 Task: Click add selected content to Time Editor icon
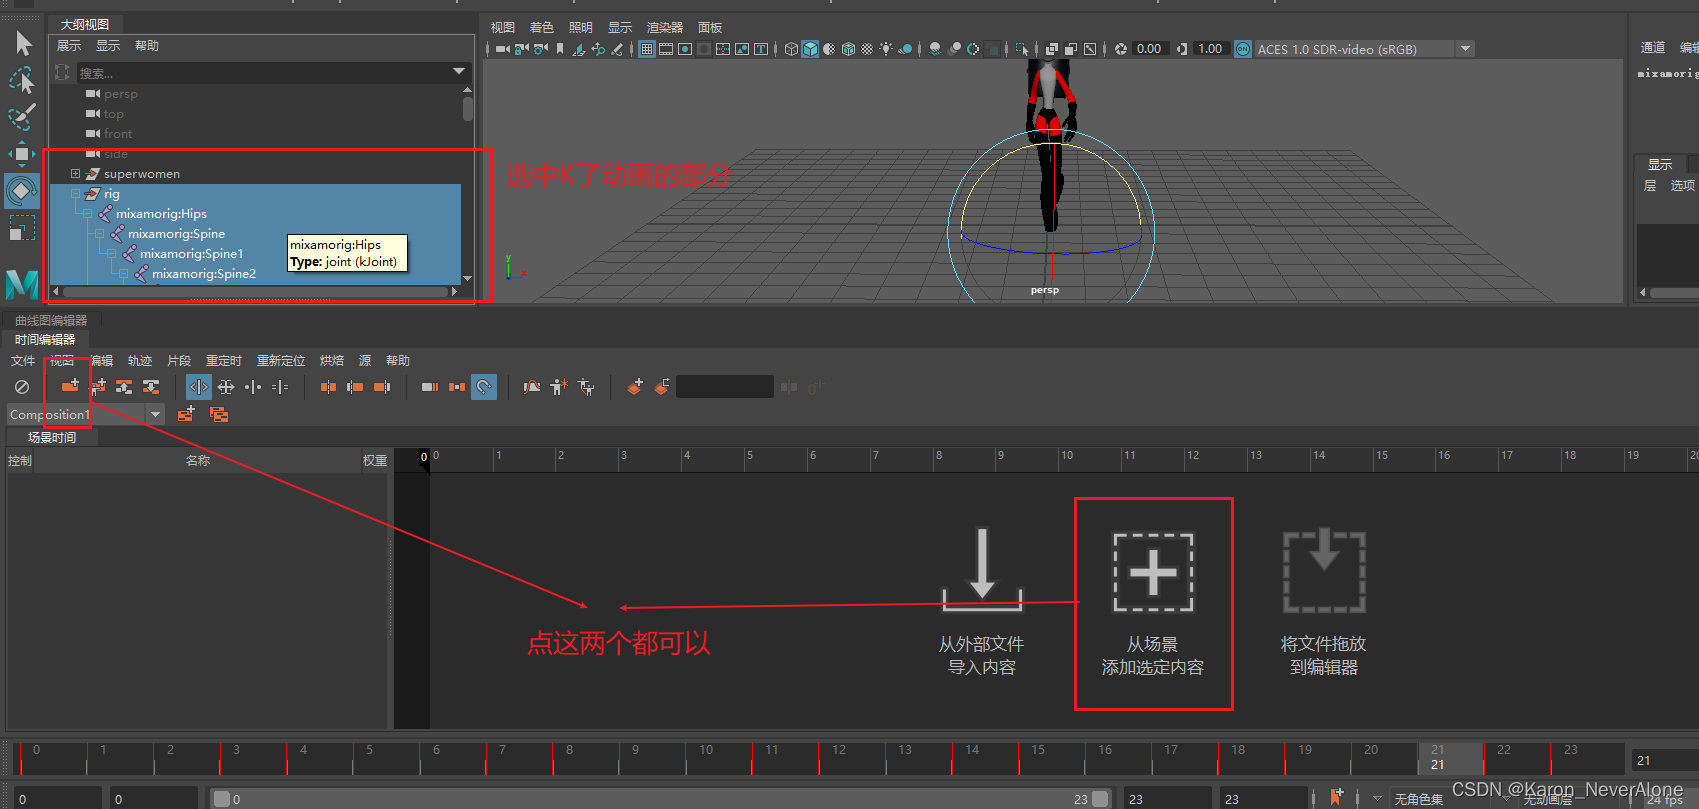click(x=70, y=386)
